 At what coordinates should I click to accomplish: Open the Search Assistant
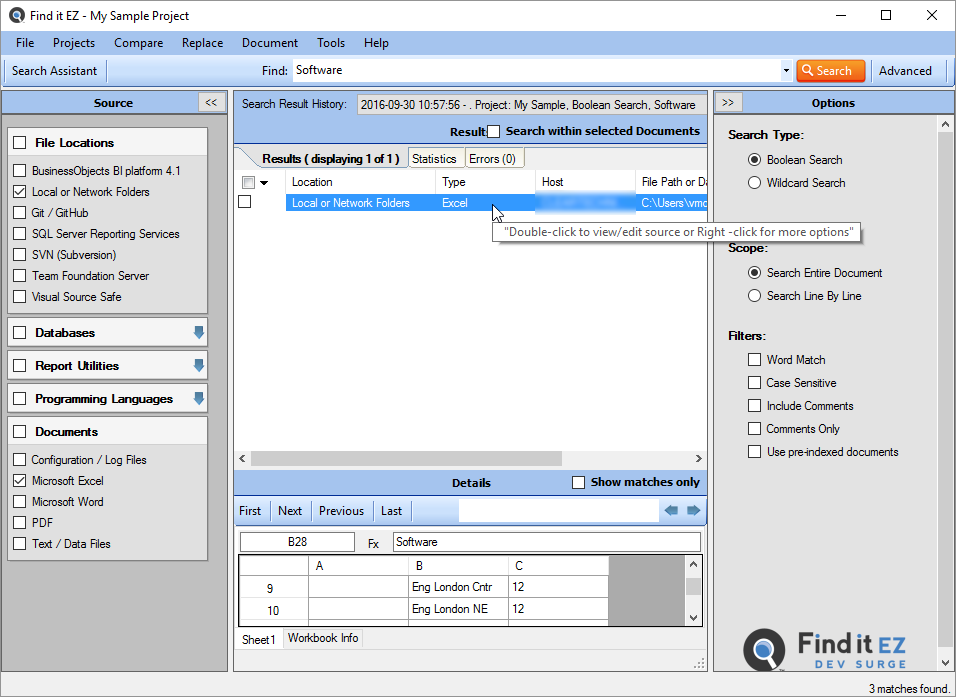[54, 71]
